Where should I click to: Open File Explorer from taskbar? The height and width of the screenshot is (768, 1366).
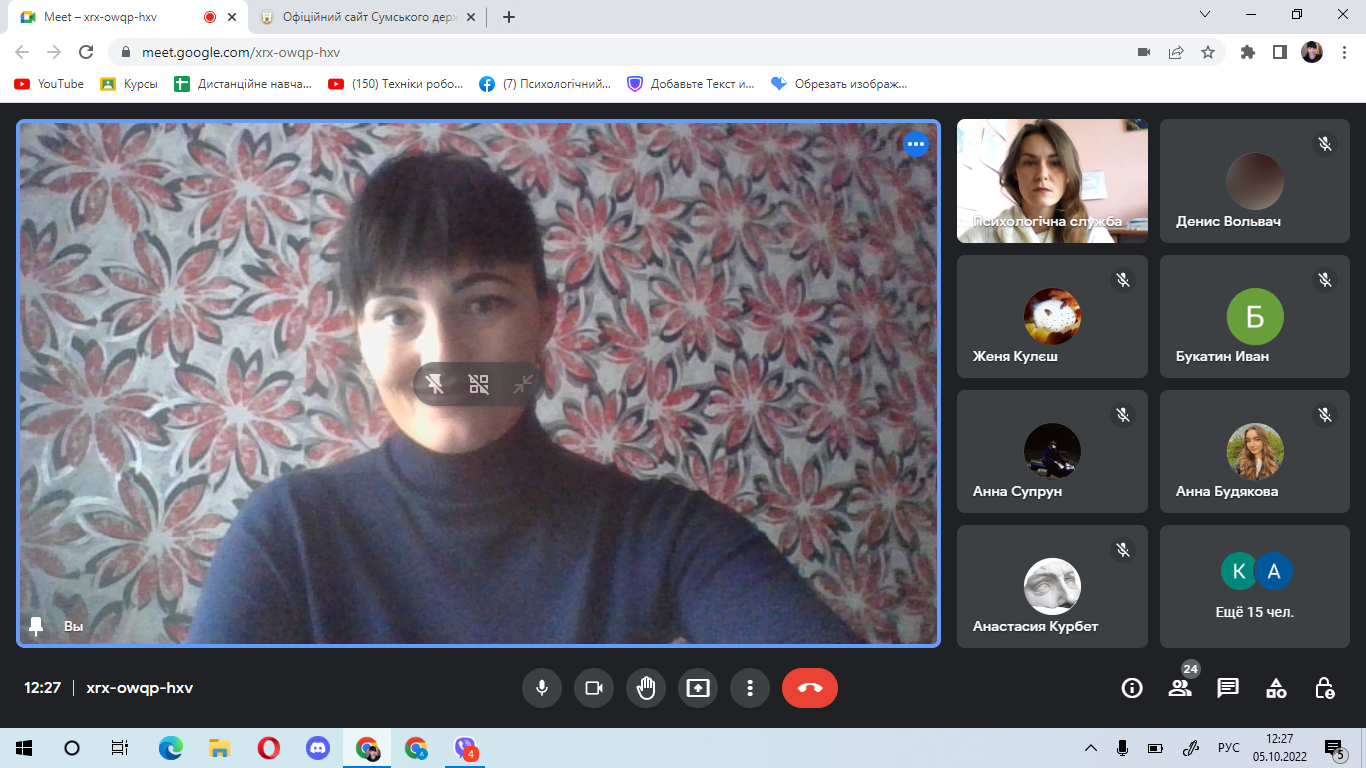(x=220, y=748)
